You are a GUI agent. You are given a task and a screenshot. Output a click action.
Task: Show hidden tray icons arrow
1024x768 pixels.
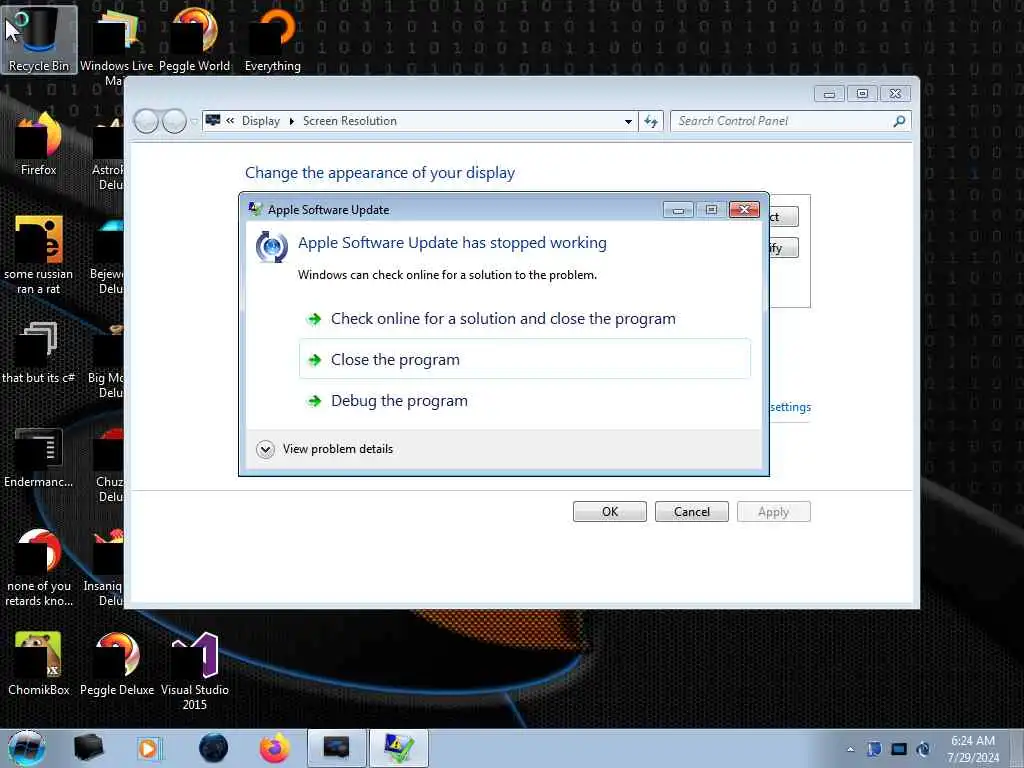[850, 749]
